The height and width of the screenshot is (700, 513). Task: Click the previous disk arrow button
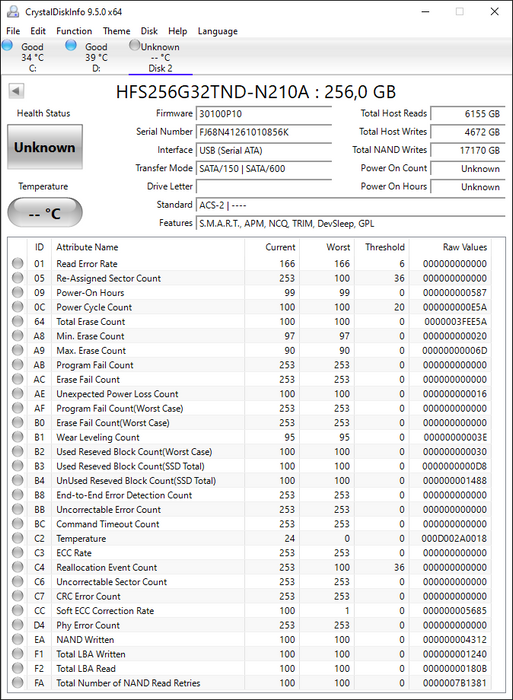[x=16, y=91]
